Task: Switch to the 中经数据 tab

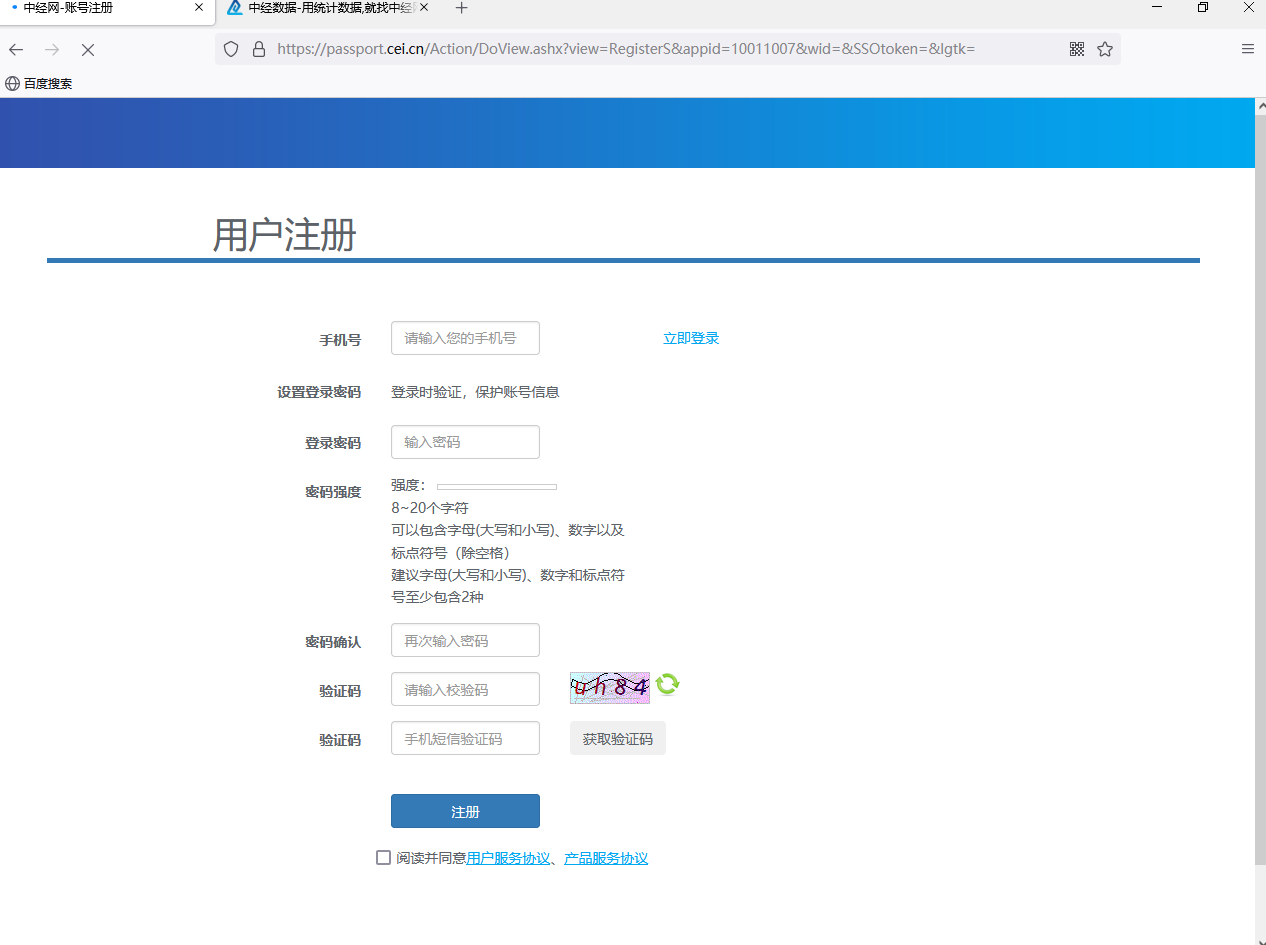Action: click(x=330, y=8)
